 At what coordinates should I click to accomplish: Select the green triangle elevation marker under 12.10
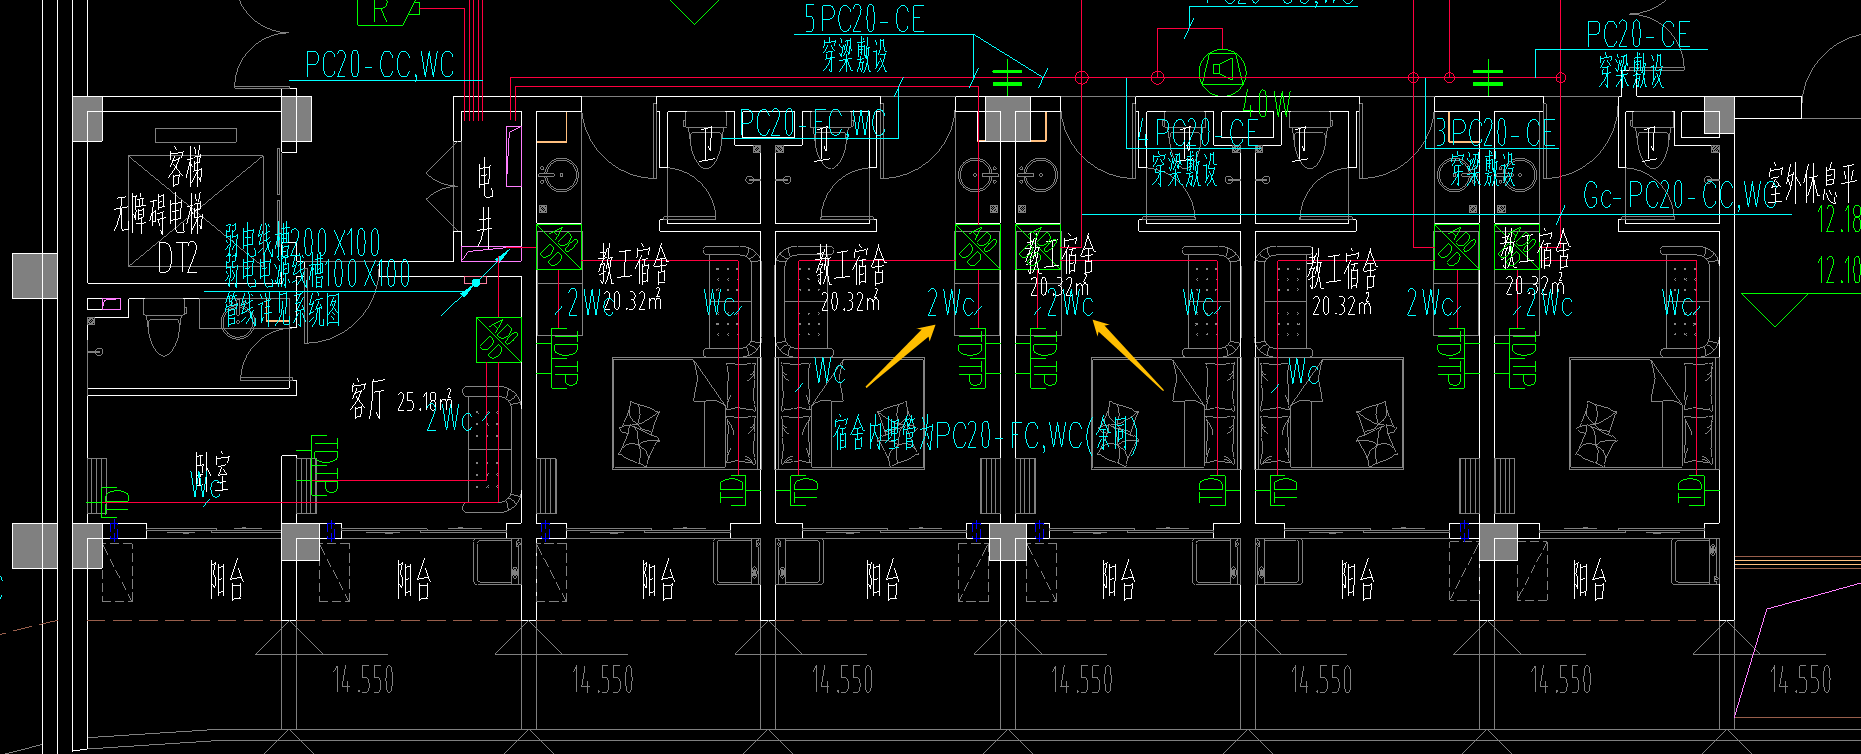point(1775,309)
